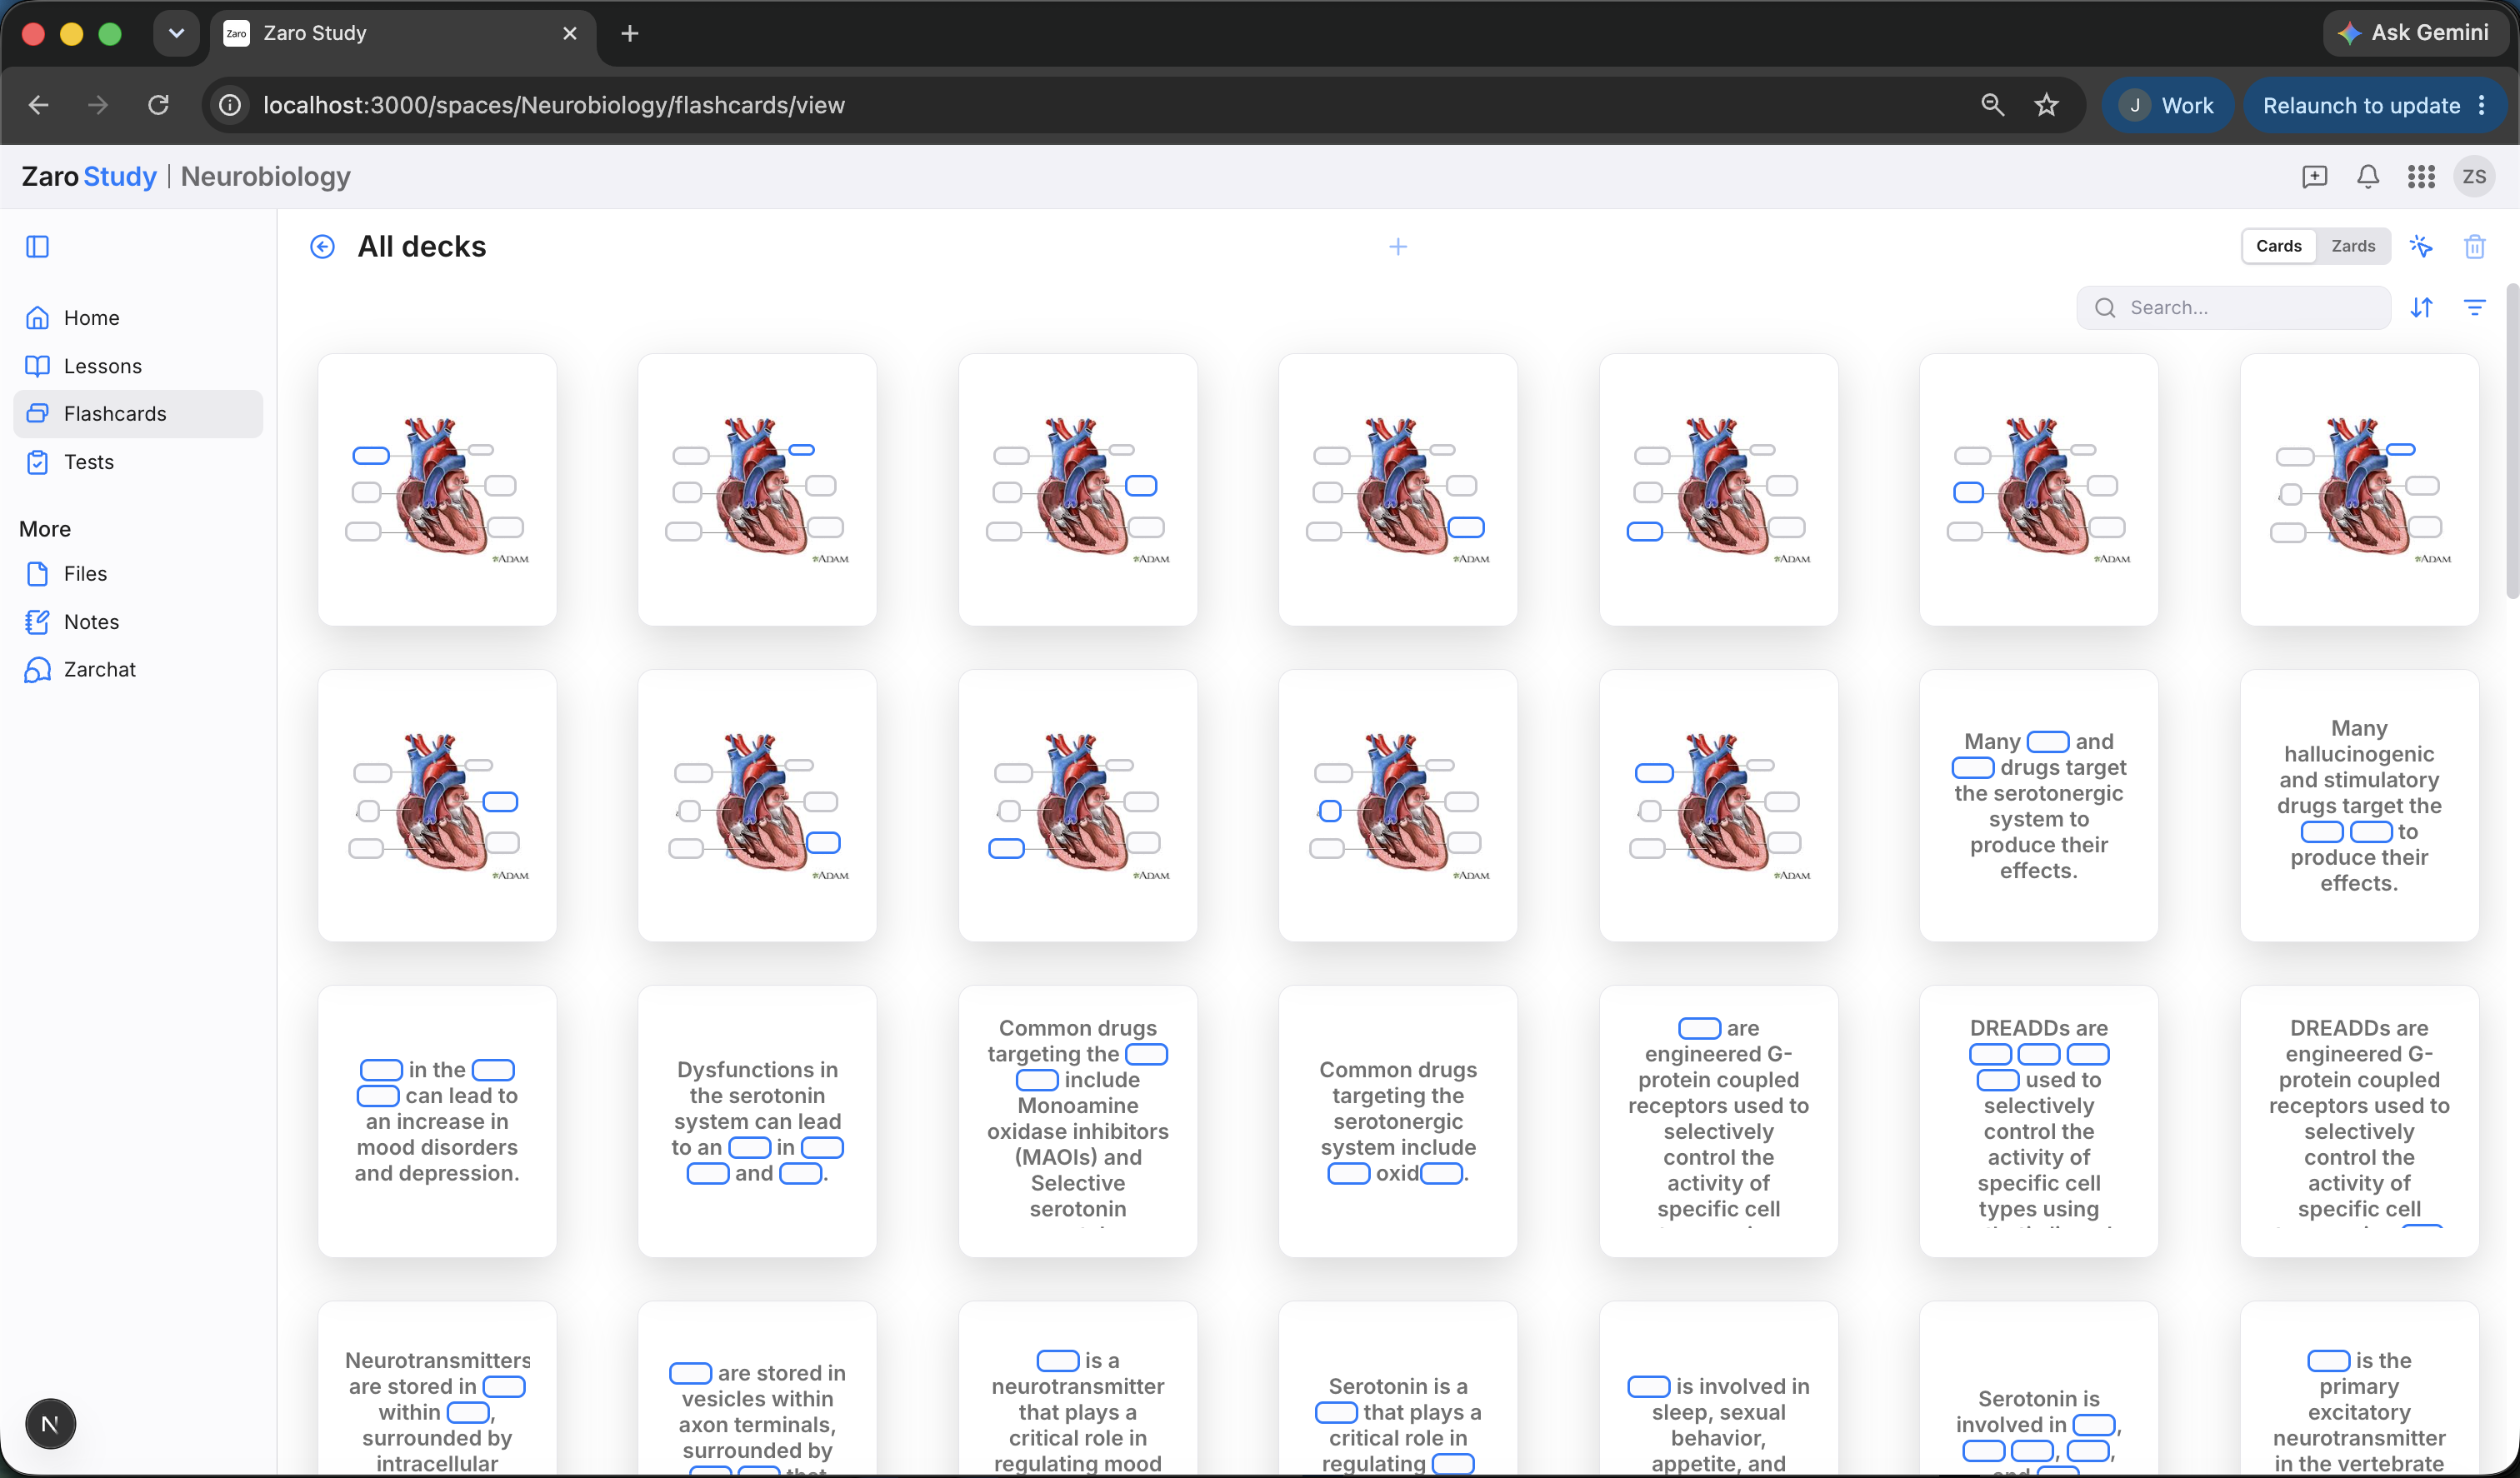The height and width of the screenshot is (1478, 2520).
Task: Open 'Serotonin is a ... that plays a critical role' card
Action: click(1398, 1390)
